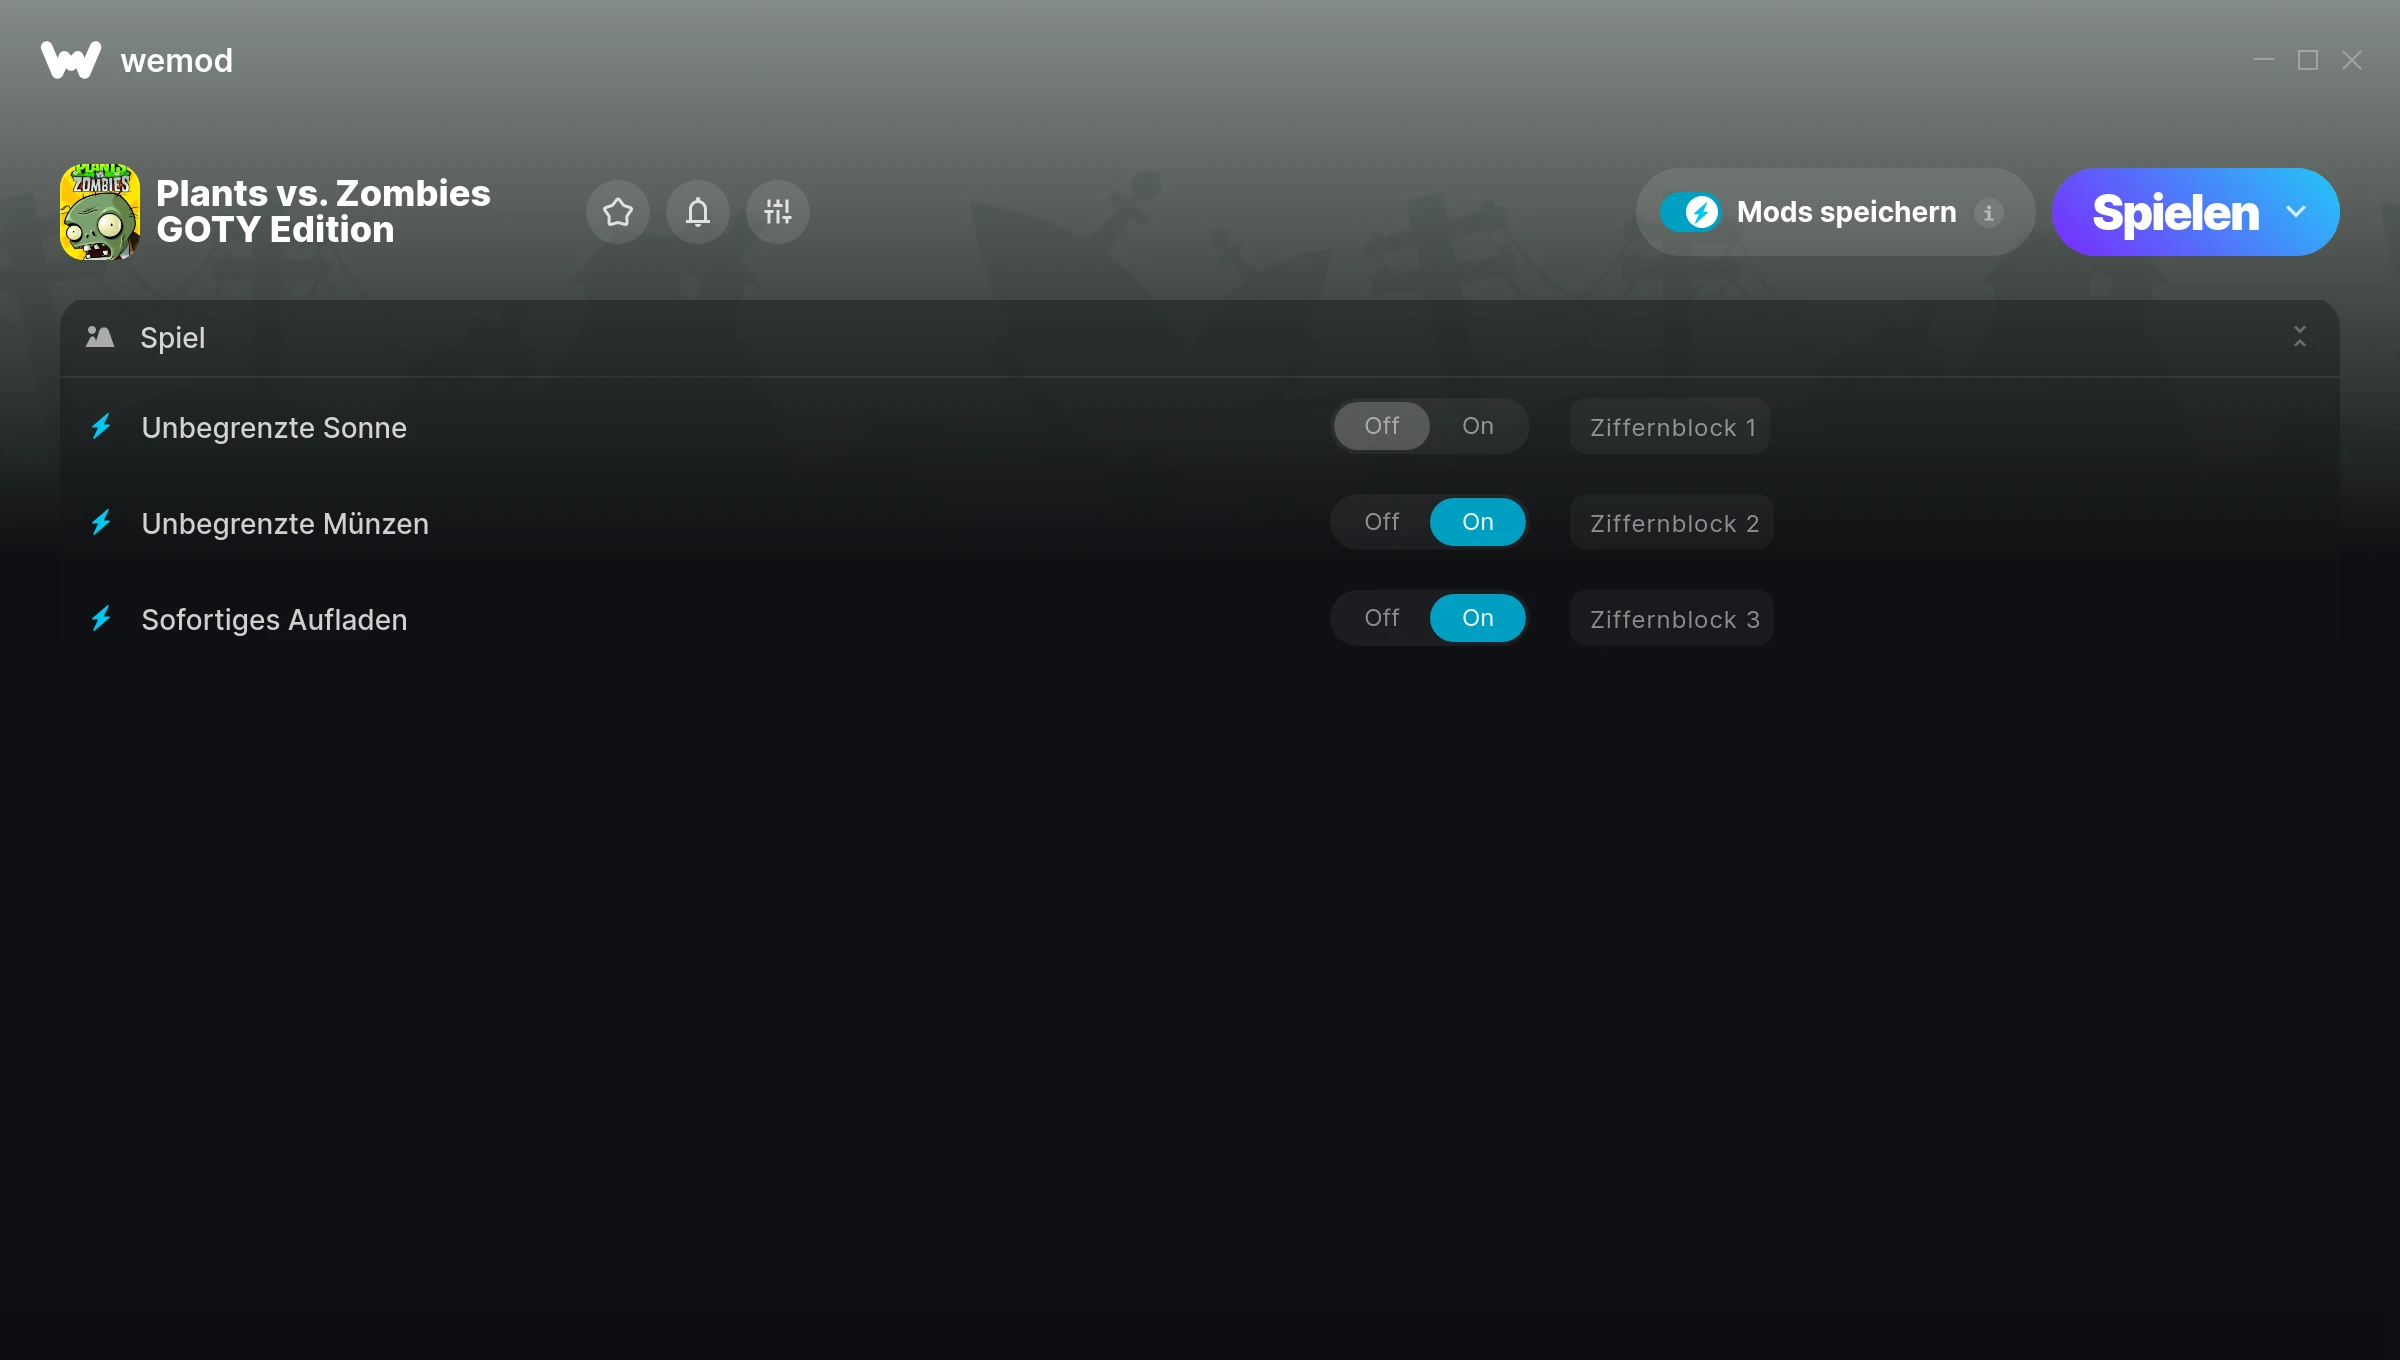Add game to favorites with star icon
The image size is (2400, 1360).
click(x=618, y=212)
